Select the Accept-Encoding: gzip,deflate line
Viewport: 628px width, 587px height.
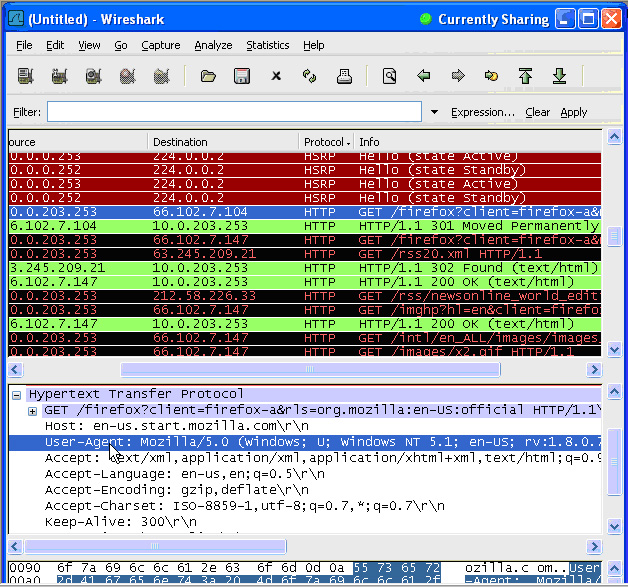point(177,490)
